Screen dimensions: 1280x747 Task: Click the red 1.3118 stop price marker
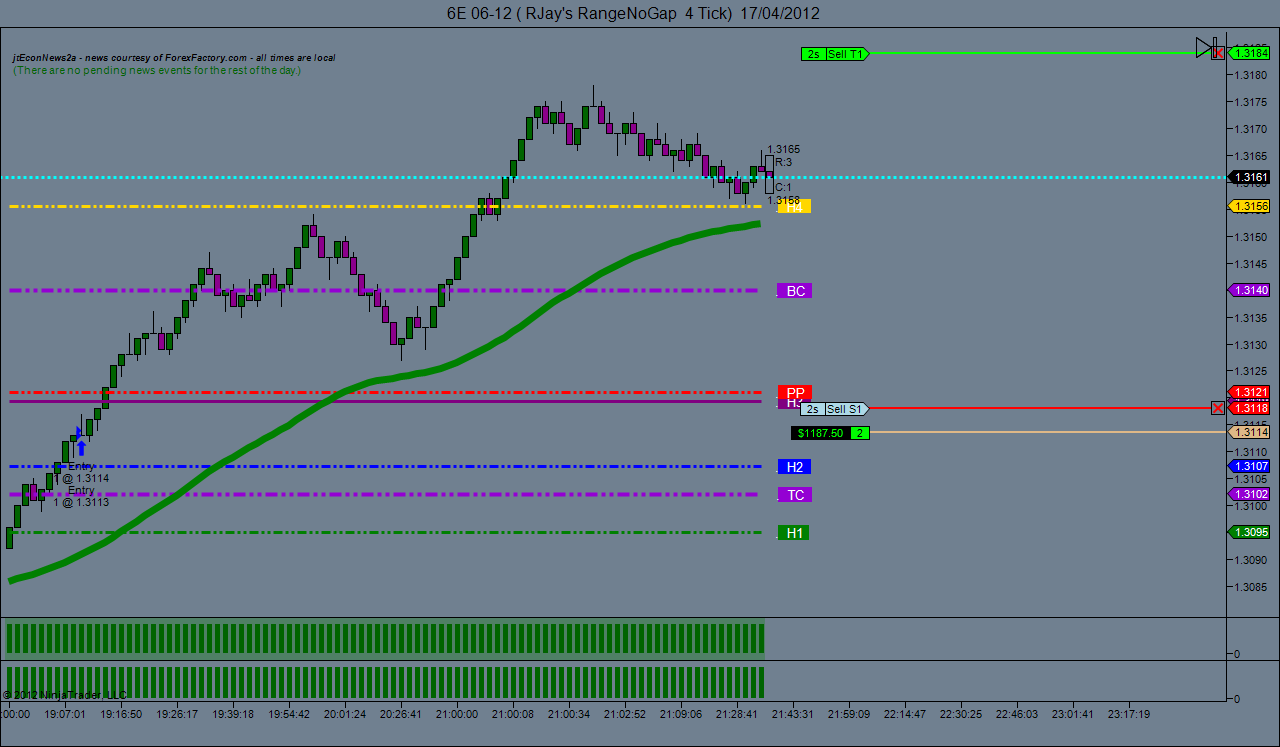coord(1249,408)
